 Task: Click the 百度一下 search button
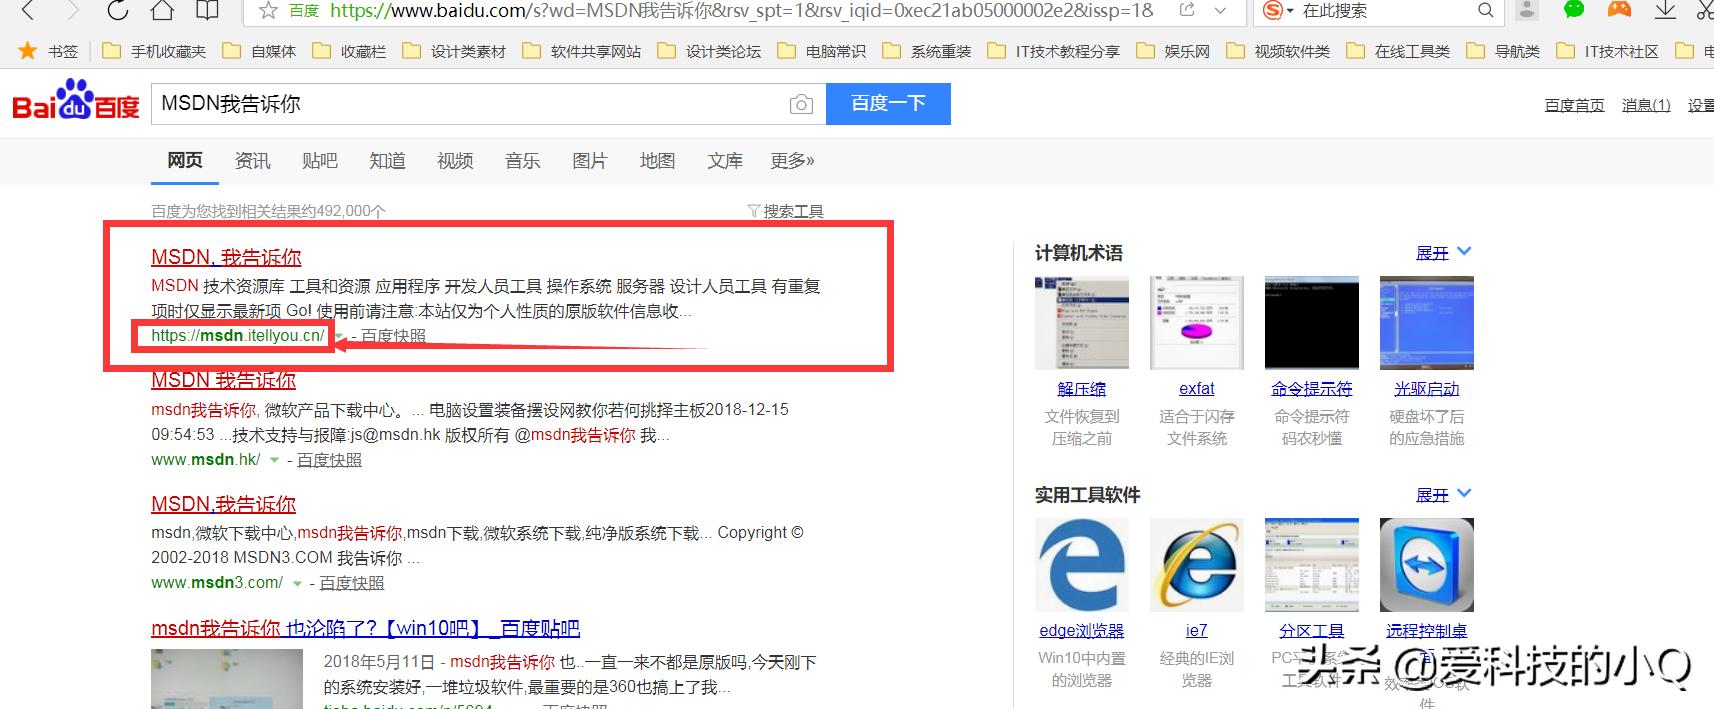pyautogui.click(x=888, y=104)
